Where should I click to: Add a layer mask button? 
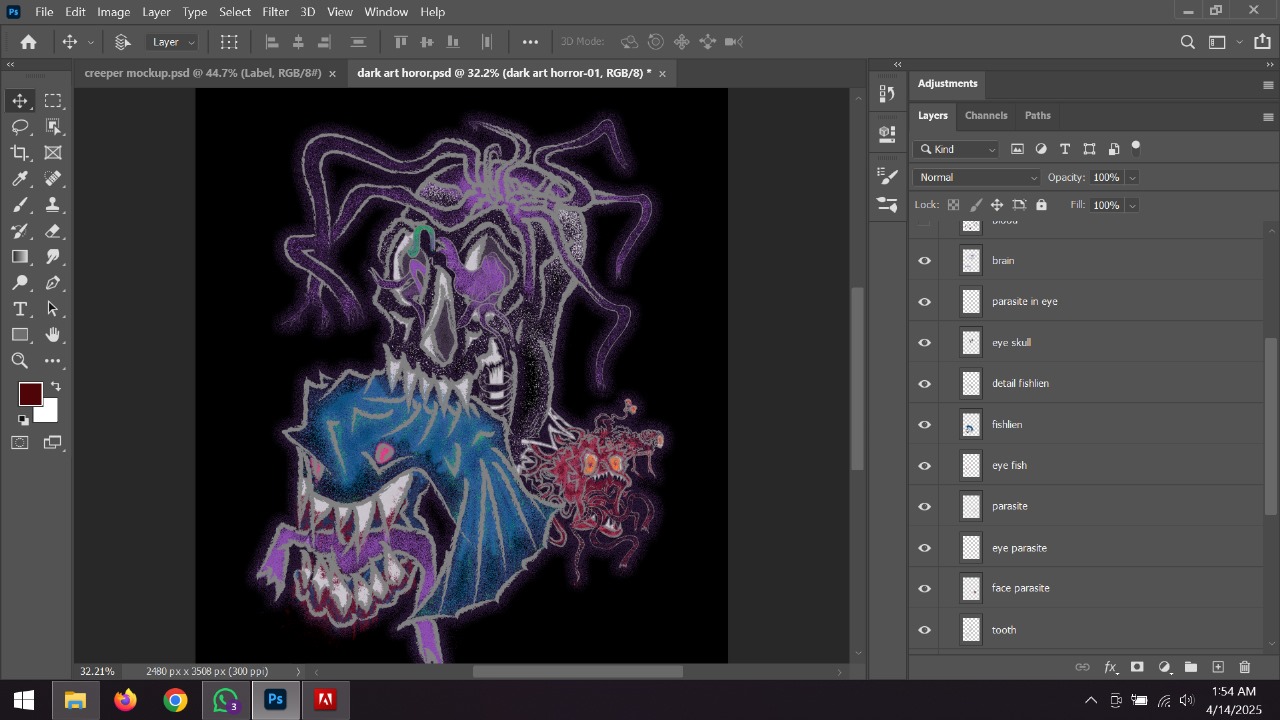point(1137,667)
